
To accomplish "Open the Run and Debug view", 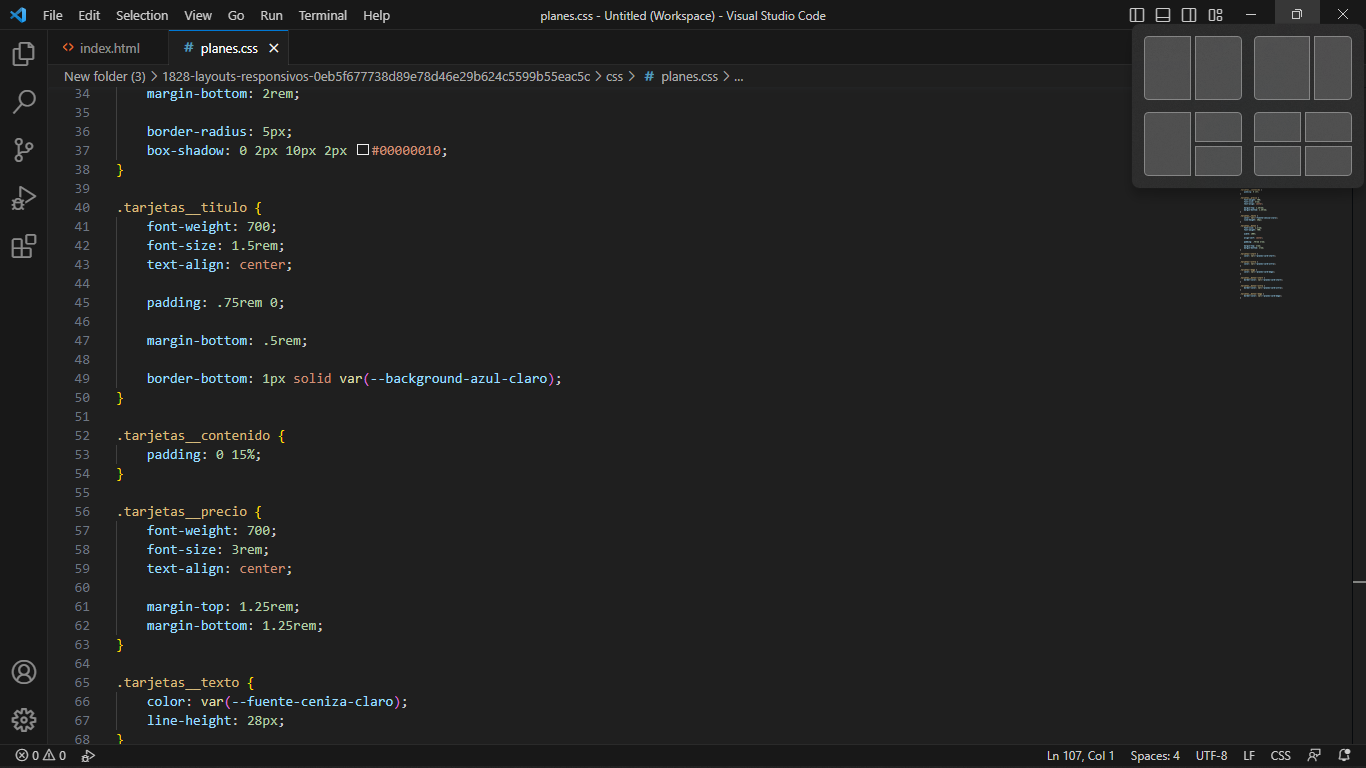I will point(24,198).
